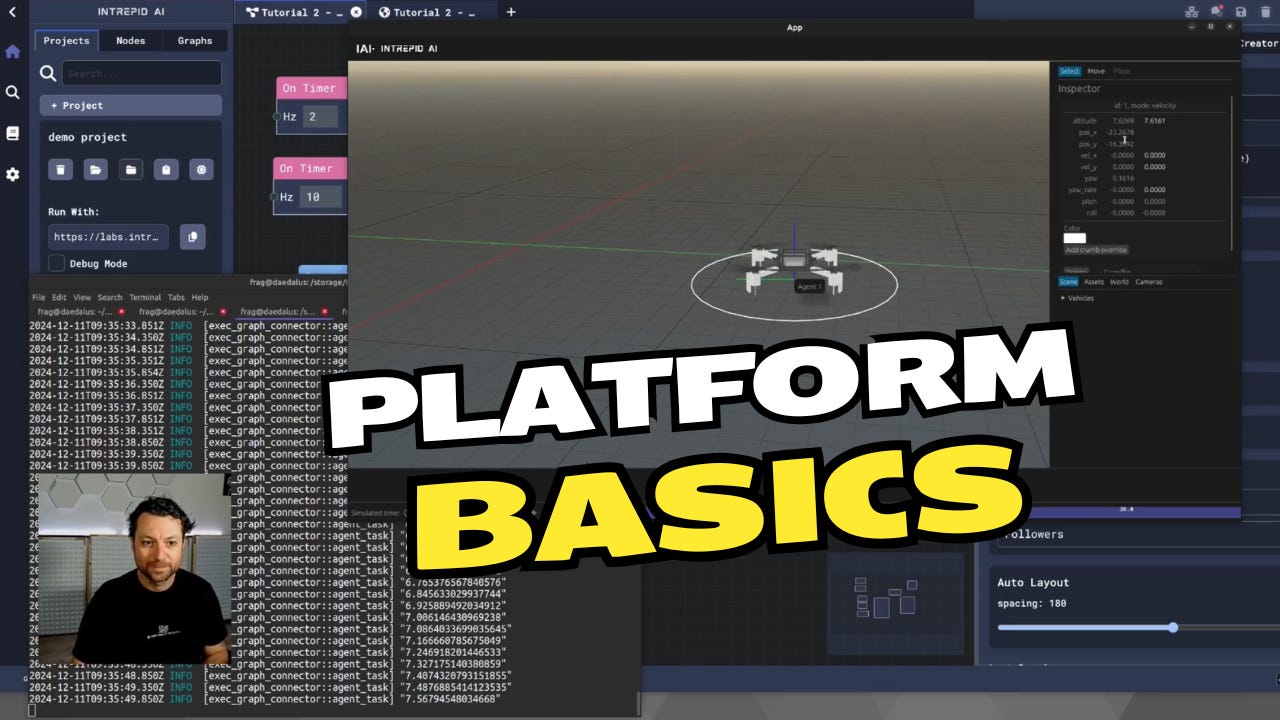The width and height of the screenshot is (1280, 720).
Task: Click the Hz field containing 10
Action: click(322, 197)
